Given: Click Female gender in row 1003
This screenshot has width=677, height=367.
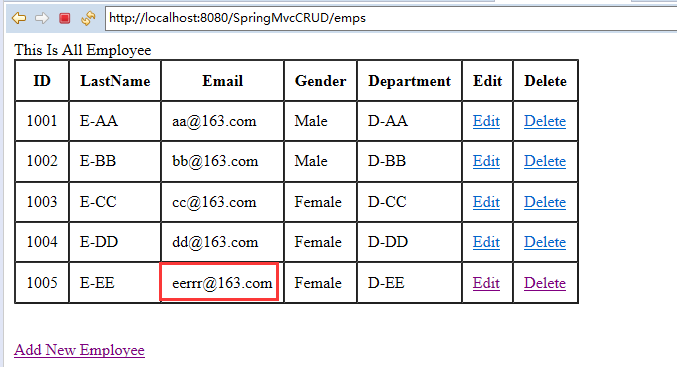Looking at the screenshot, I should tap(318, 202).
